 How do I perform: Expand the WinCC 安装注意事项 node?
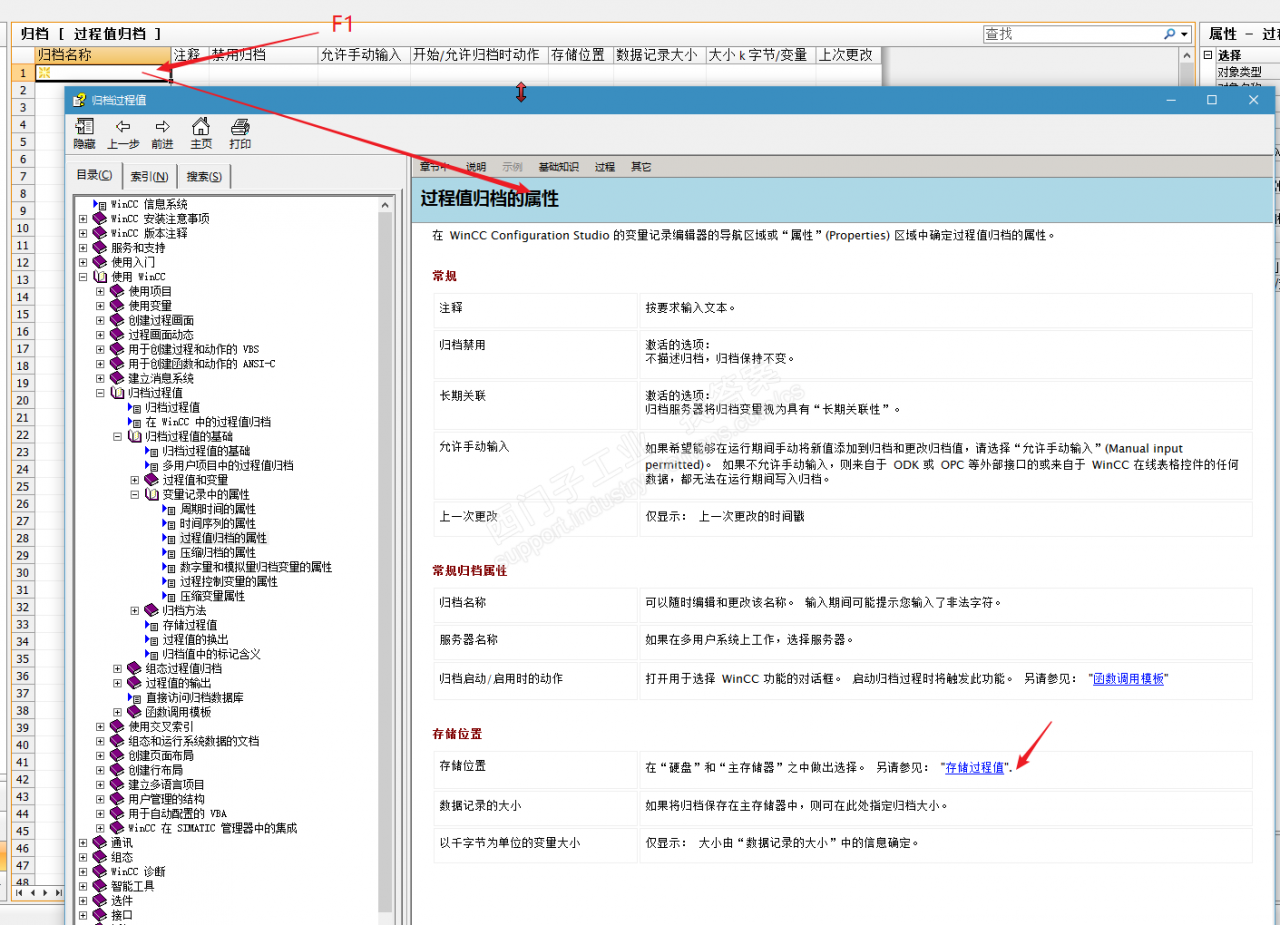click(x=84, y=219)
